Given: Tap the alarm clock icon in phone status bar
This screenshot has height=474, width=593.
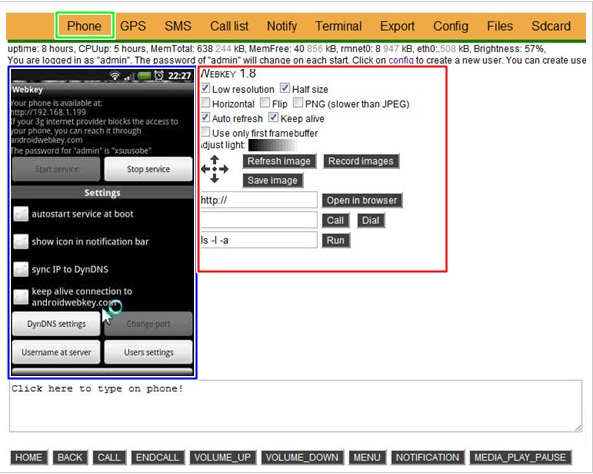Looking at the screenshot, I should (x=159, y=76).
